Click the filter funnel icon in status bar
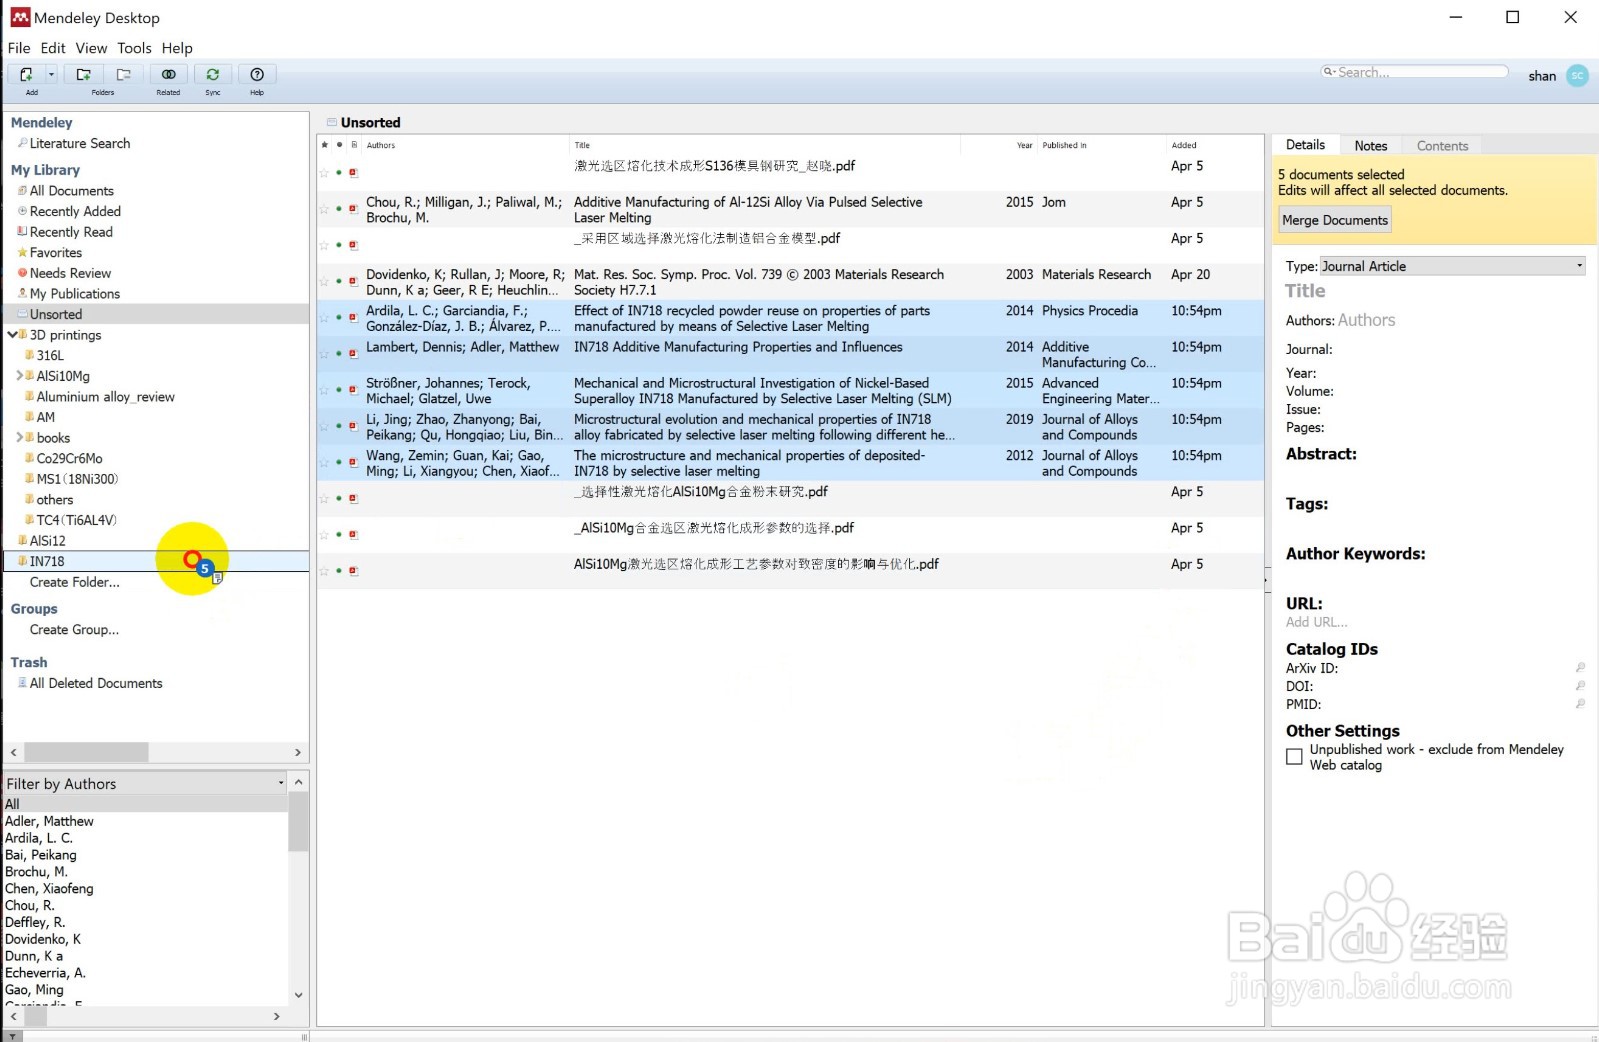The width and height of the screenshot is (1599, 1042). pos(11,1036)
